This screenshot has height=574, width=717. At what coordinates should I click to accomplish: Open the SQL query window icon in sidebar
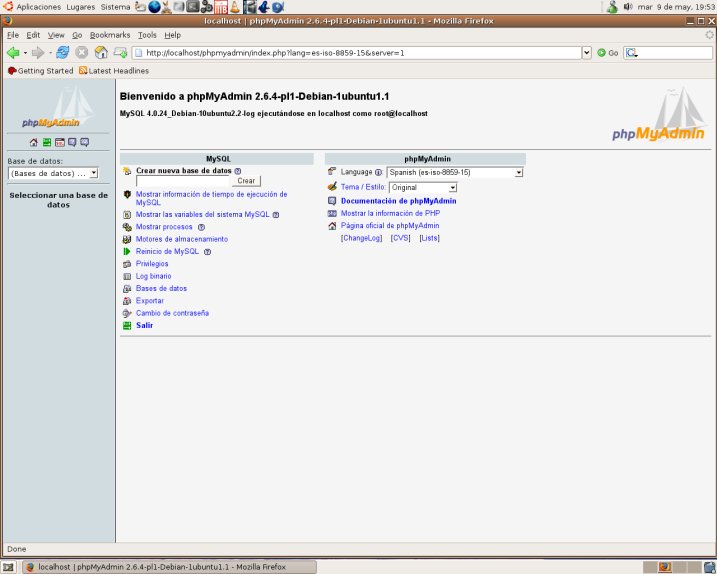pos(59,142)
